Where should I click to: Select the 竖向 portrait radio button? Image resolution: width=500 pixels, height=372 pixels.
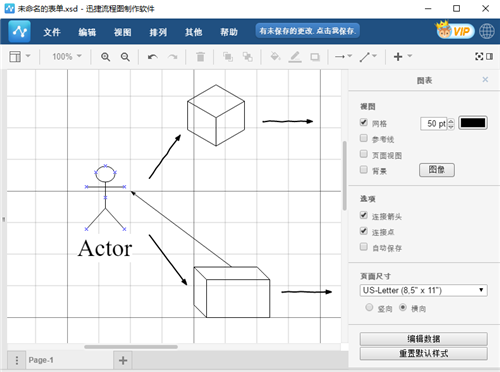(369, 307)
